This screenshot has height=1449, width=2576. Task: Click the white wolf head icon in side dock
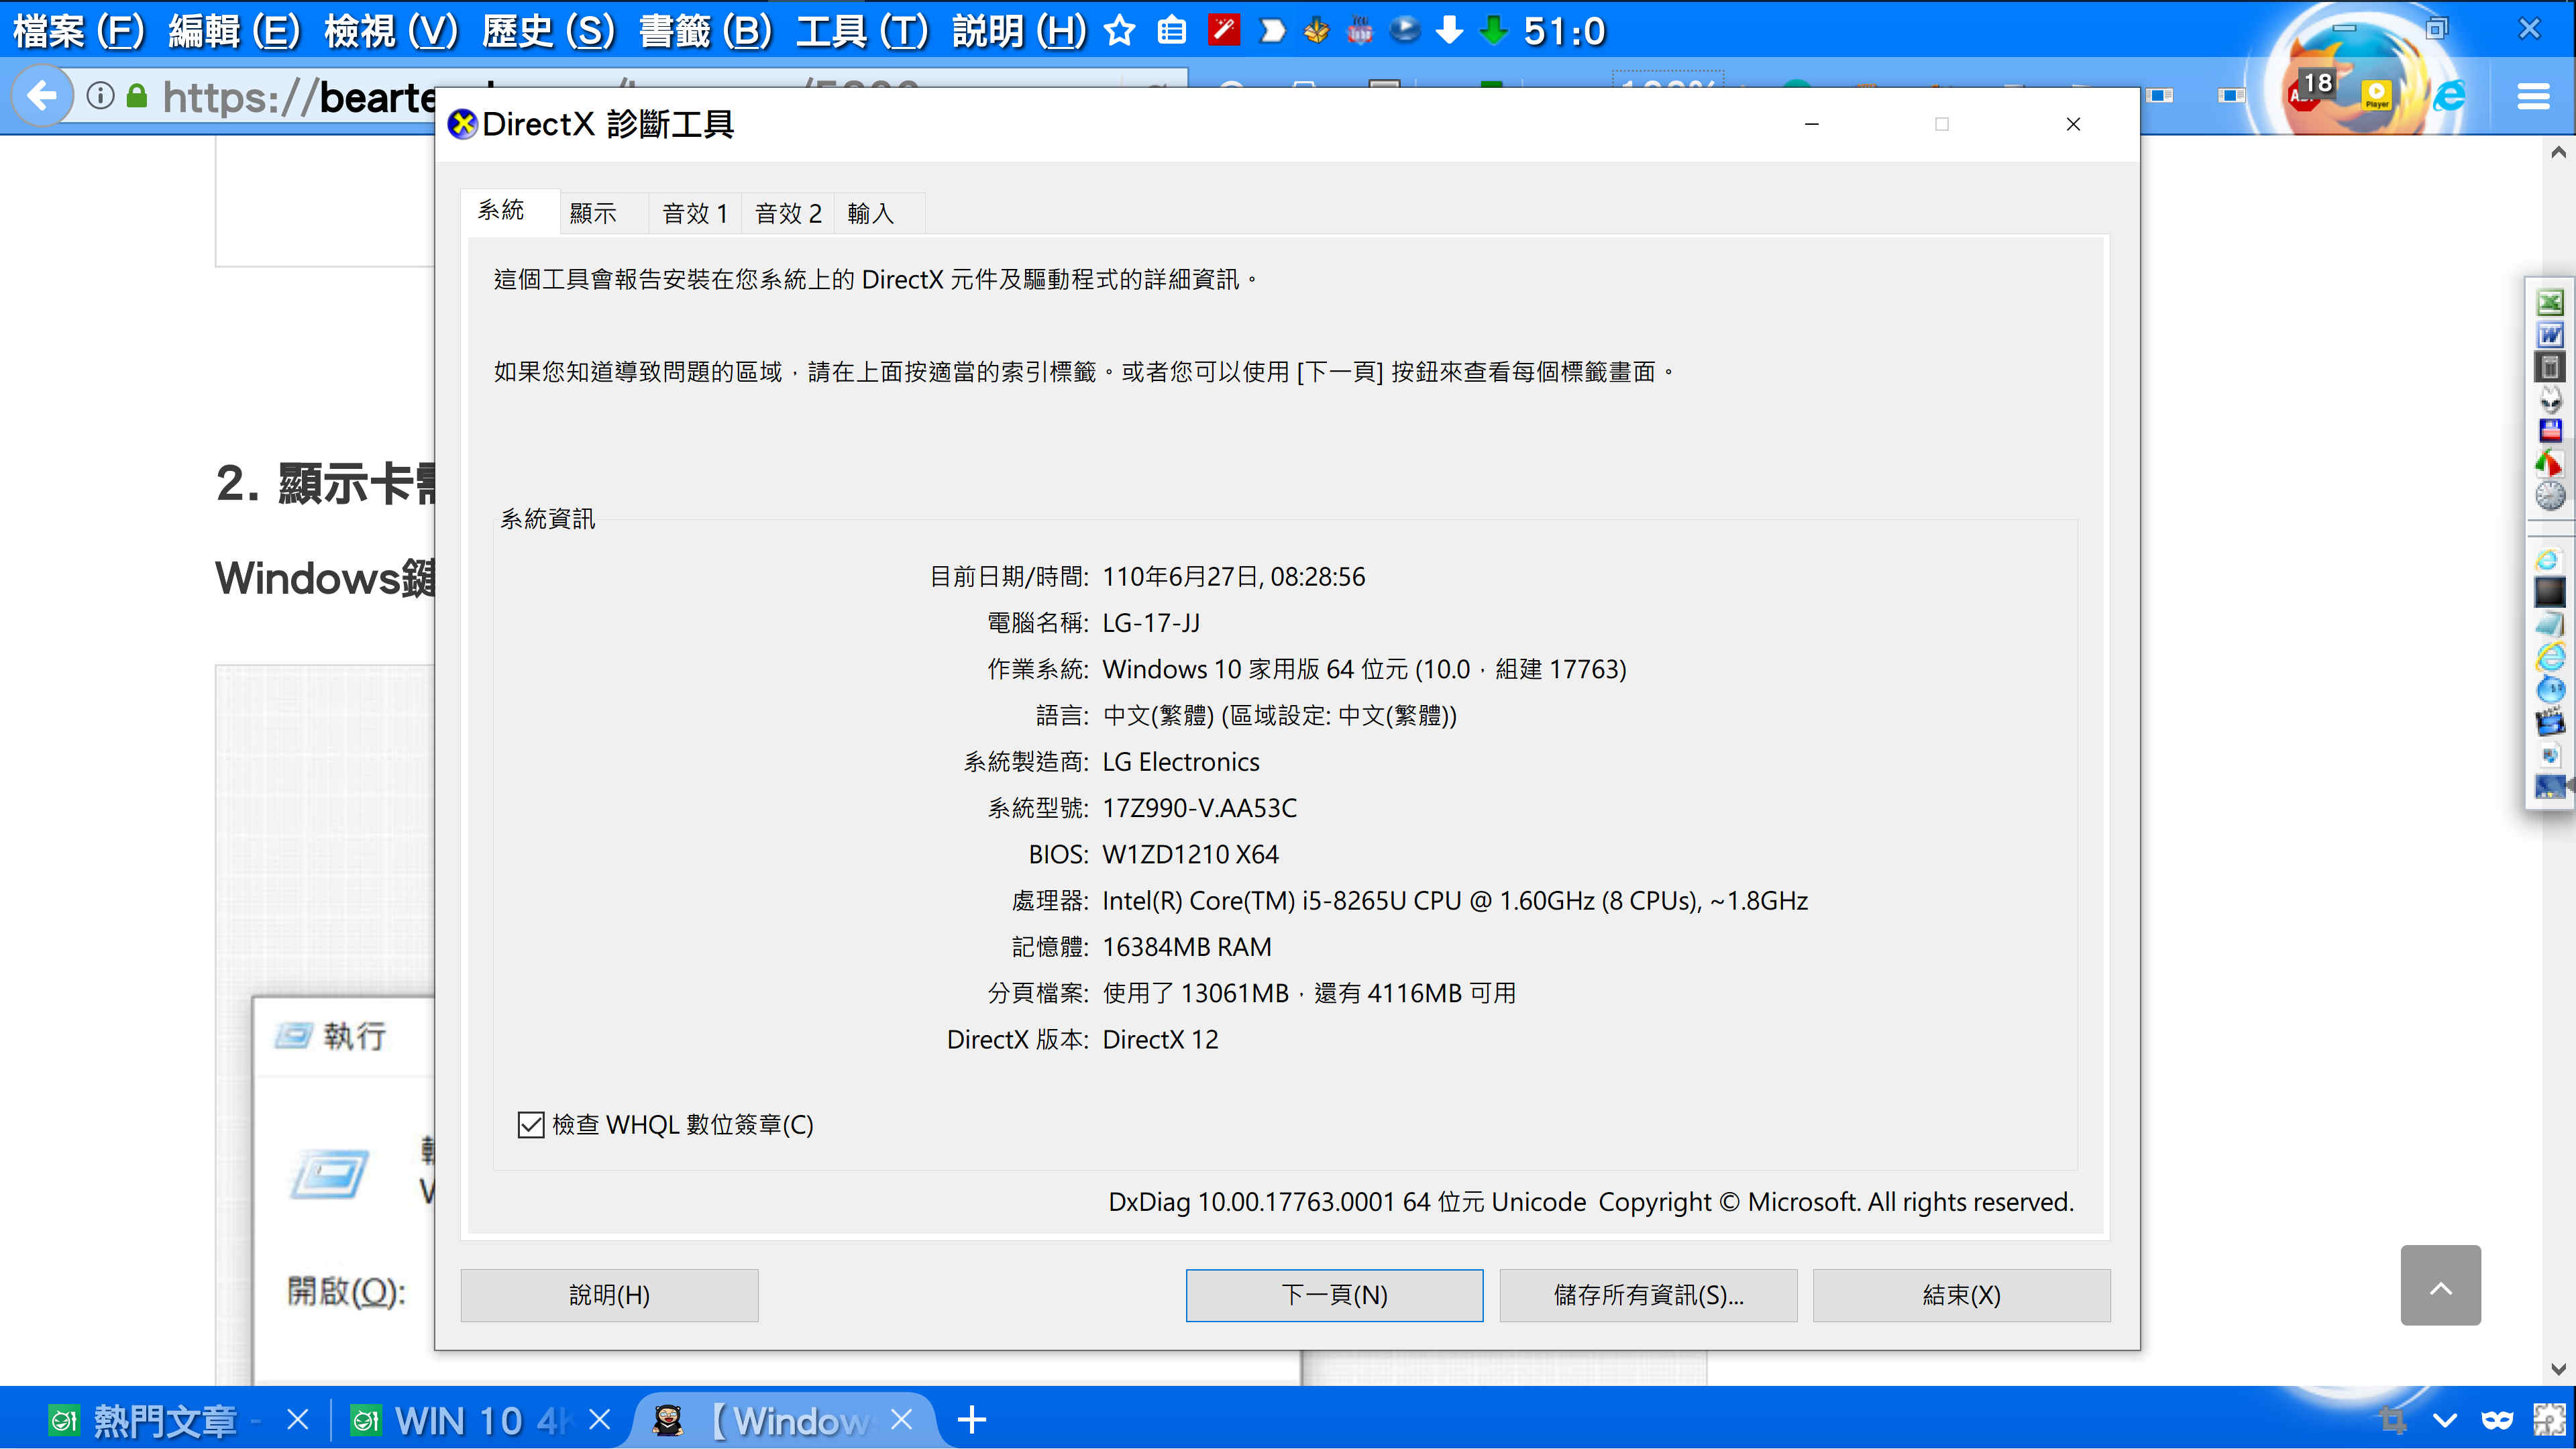(x=2550, y=399)
